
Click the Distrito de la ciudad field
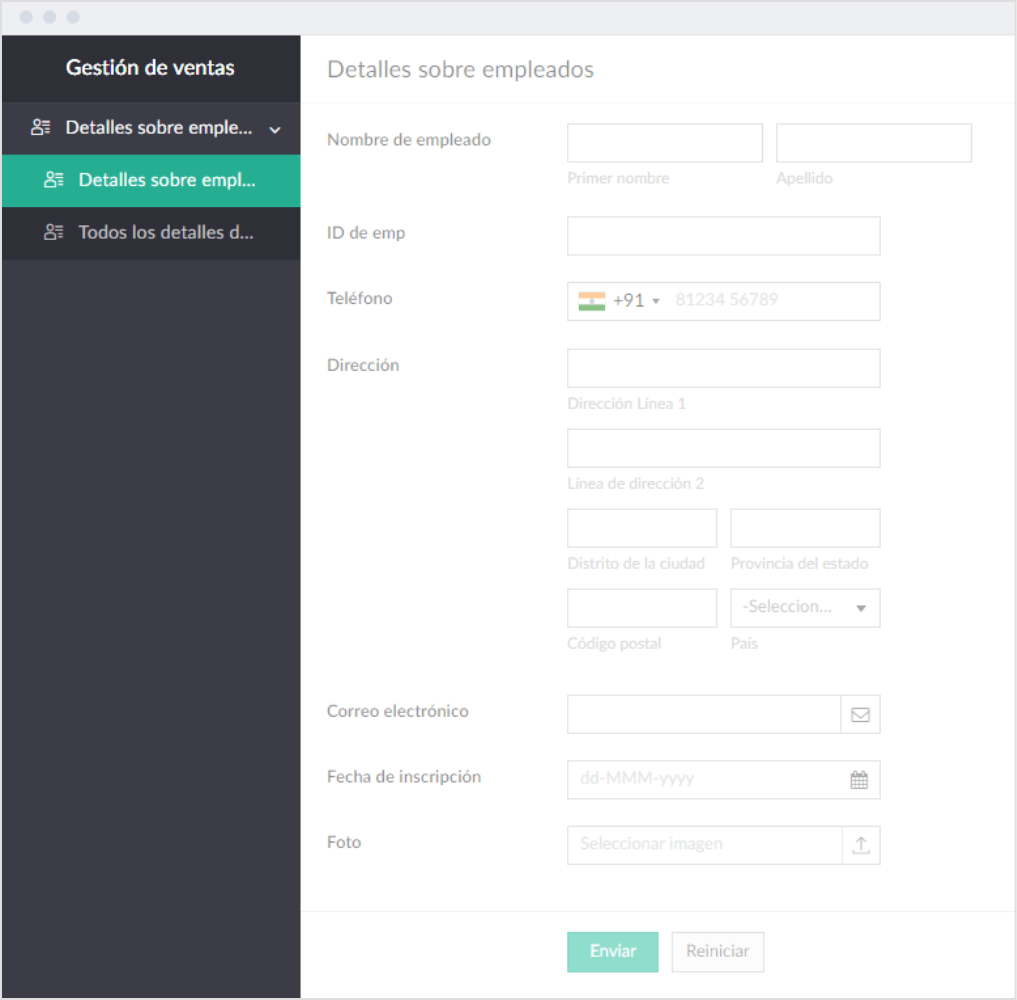coord(642,528)
